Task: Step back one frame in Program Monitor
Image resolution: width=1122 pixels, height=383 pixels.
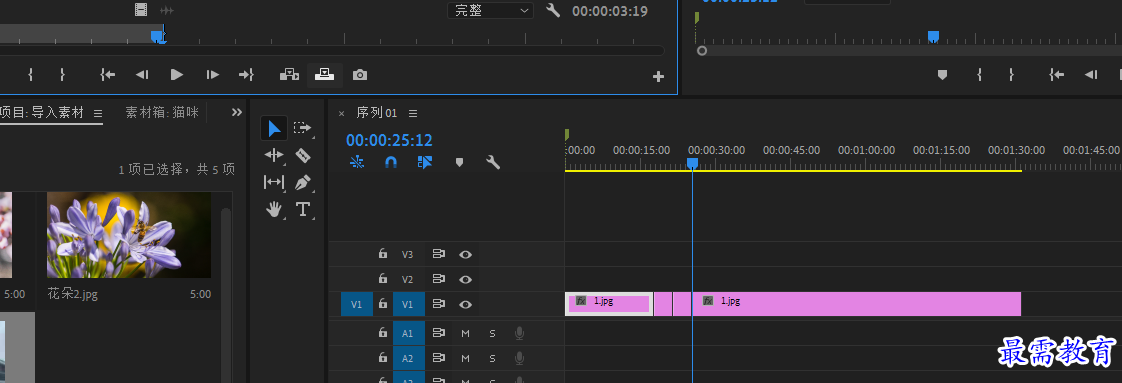Action: pos(1091,74)
